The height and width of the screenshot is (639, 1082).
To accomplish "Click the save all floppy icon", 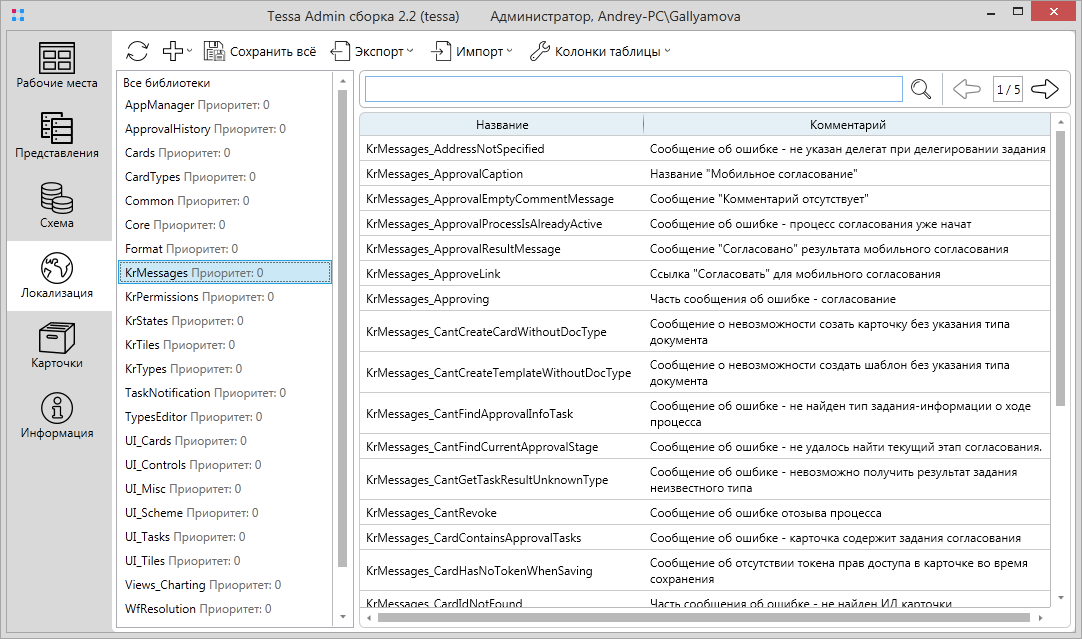I will click(x=214, y=51).
